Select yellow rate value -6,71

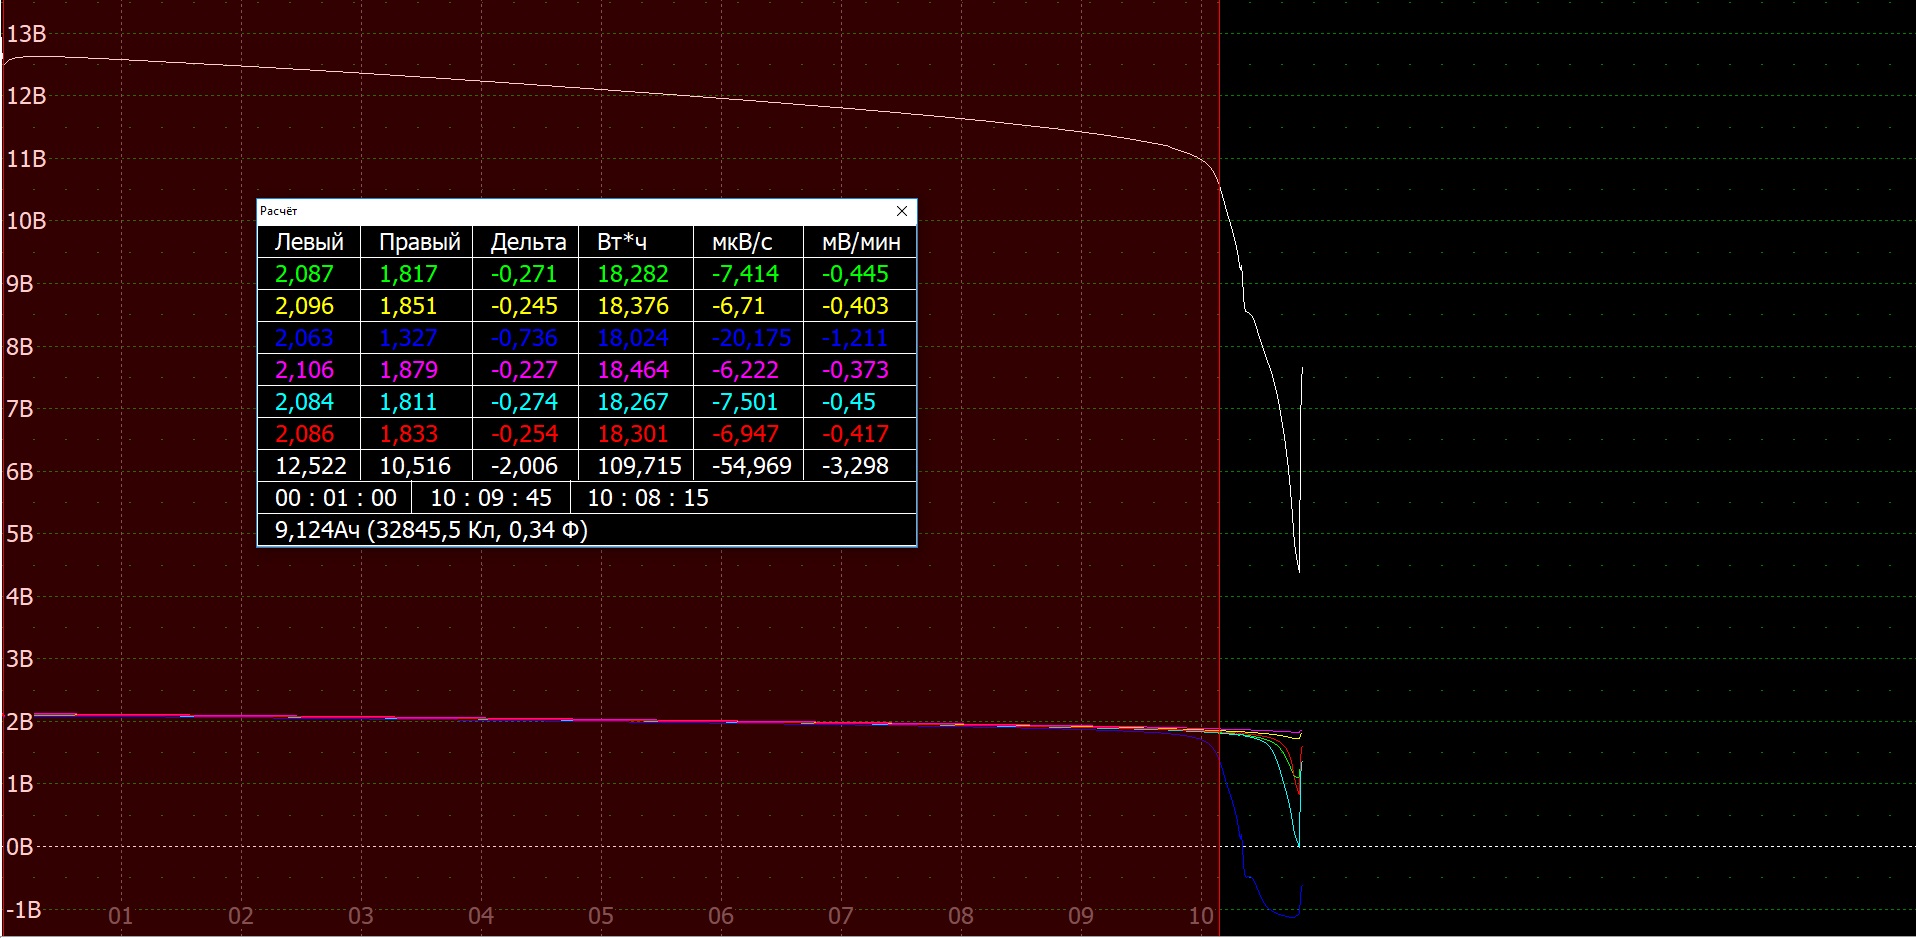click(x=738, y=306)
